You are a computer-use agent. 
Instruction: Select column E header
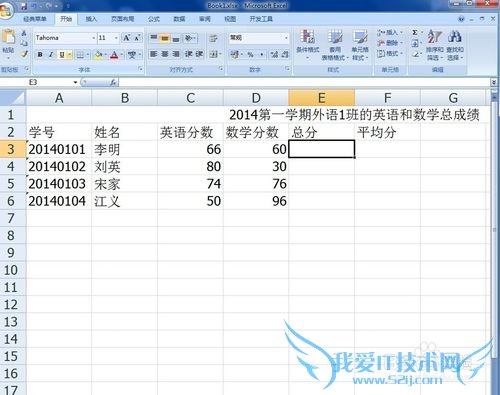(321, 98)
